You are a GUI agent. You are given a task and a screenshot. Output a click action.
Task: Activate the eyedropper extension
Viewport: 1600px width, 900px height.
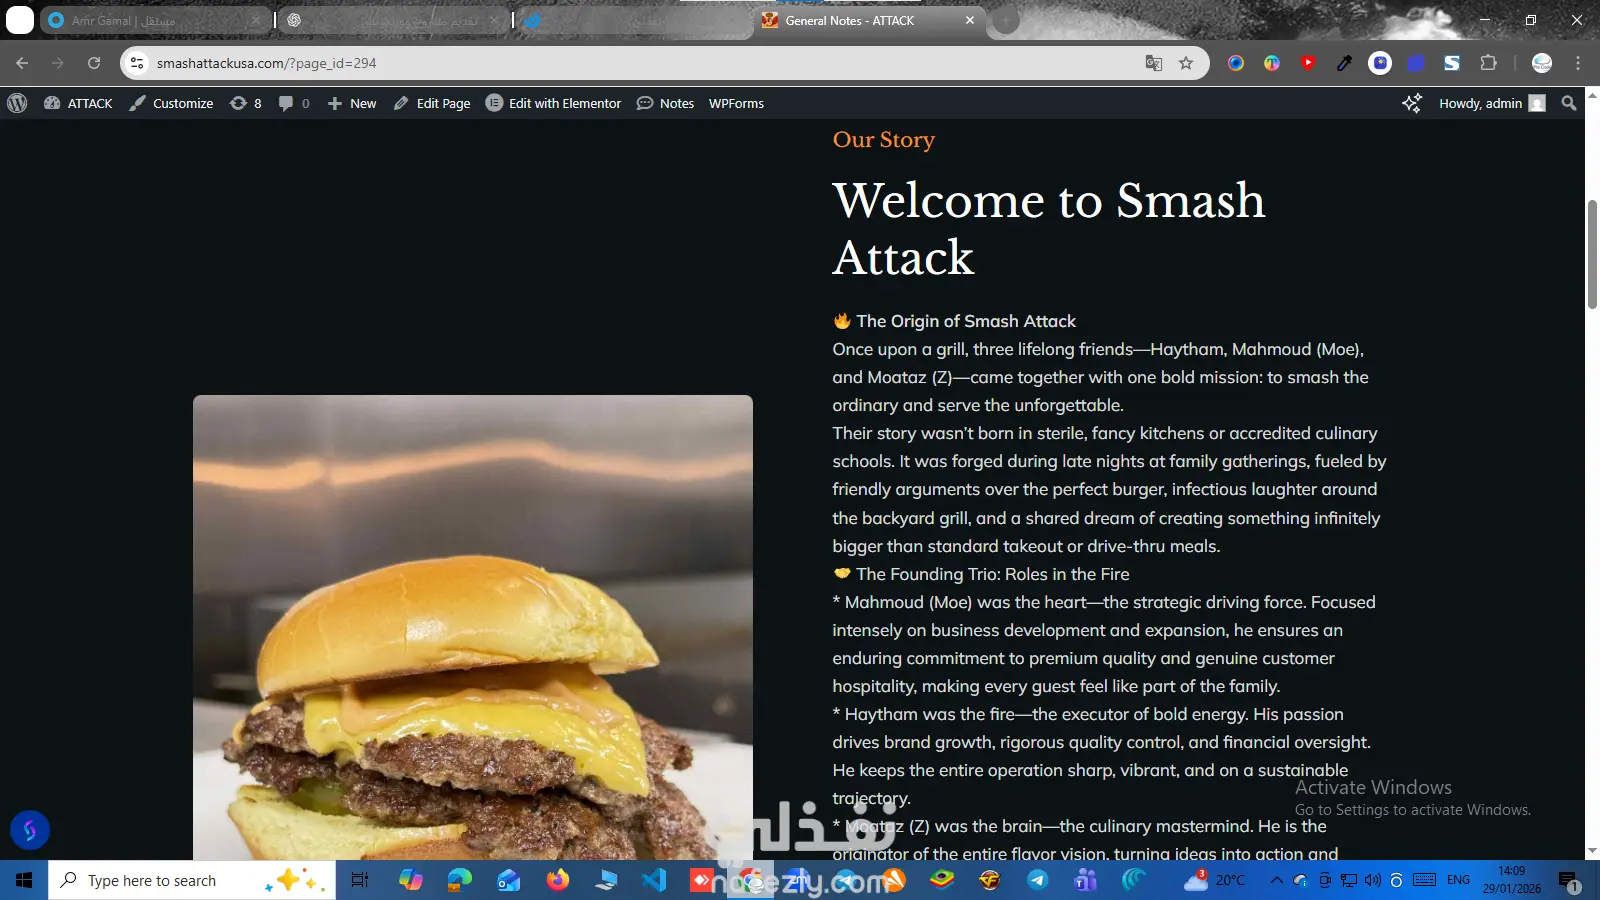1344,63
